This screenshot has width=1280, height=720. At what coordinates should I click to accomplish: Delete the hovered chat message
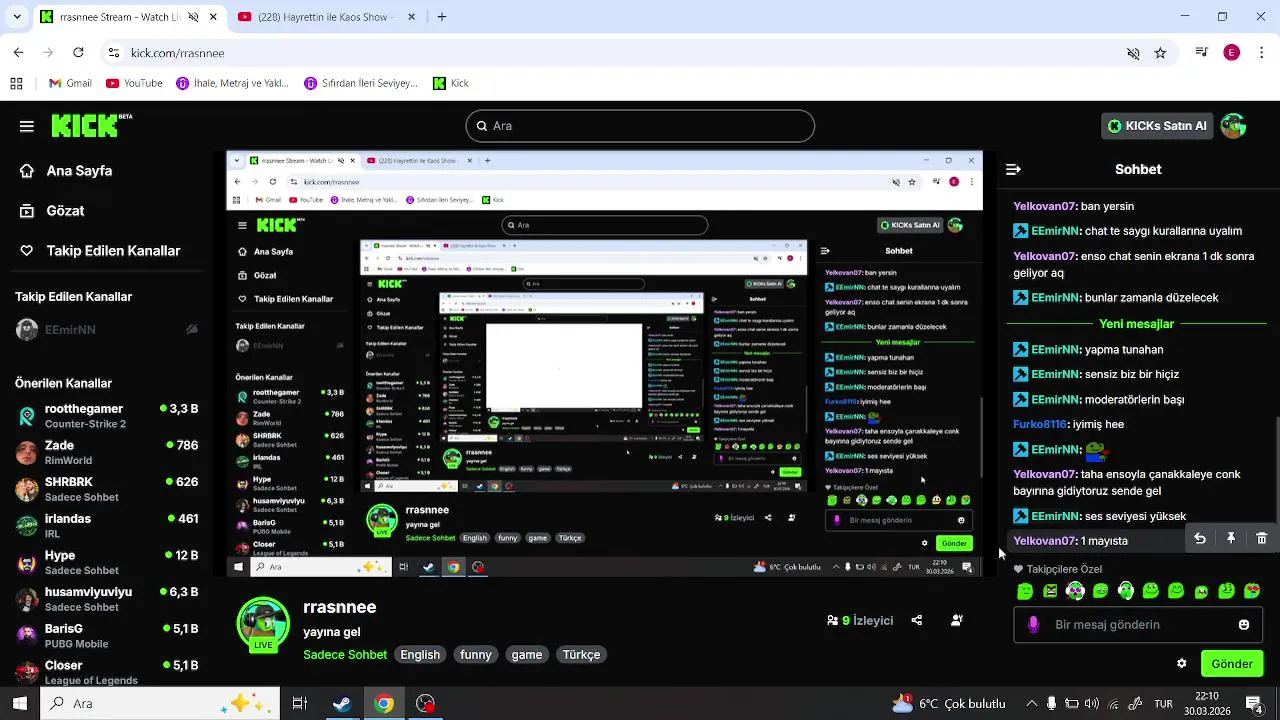tap(1262, 539)
